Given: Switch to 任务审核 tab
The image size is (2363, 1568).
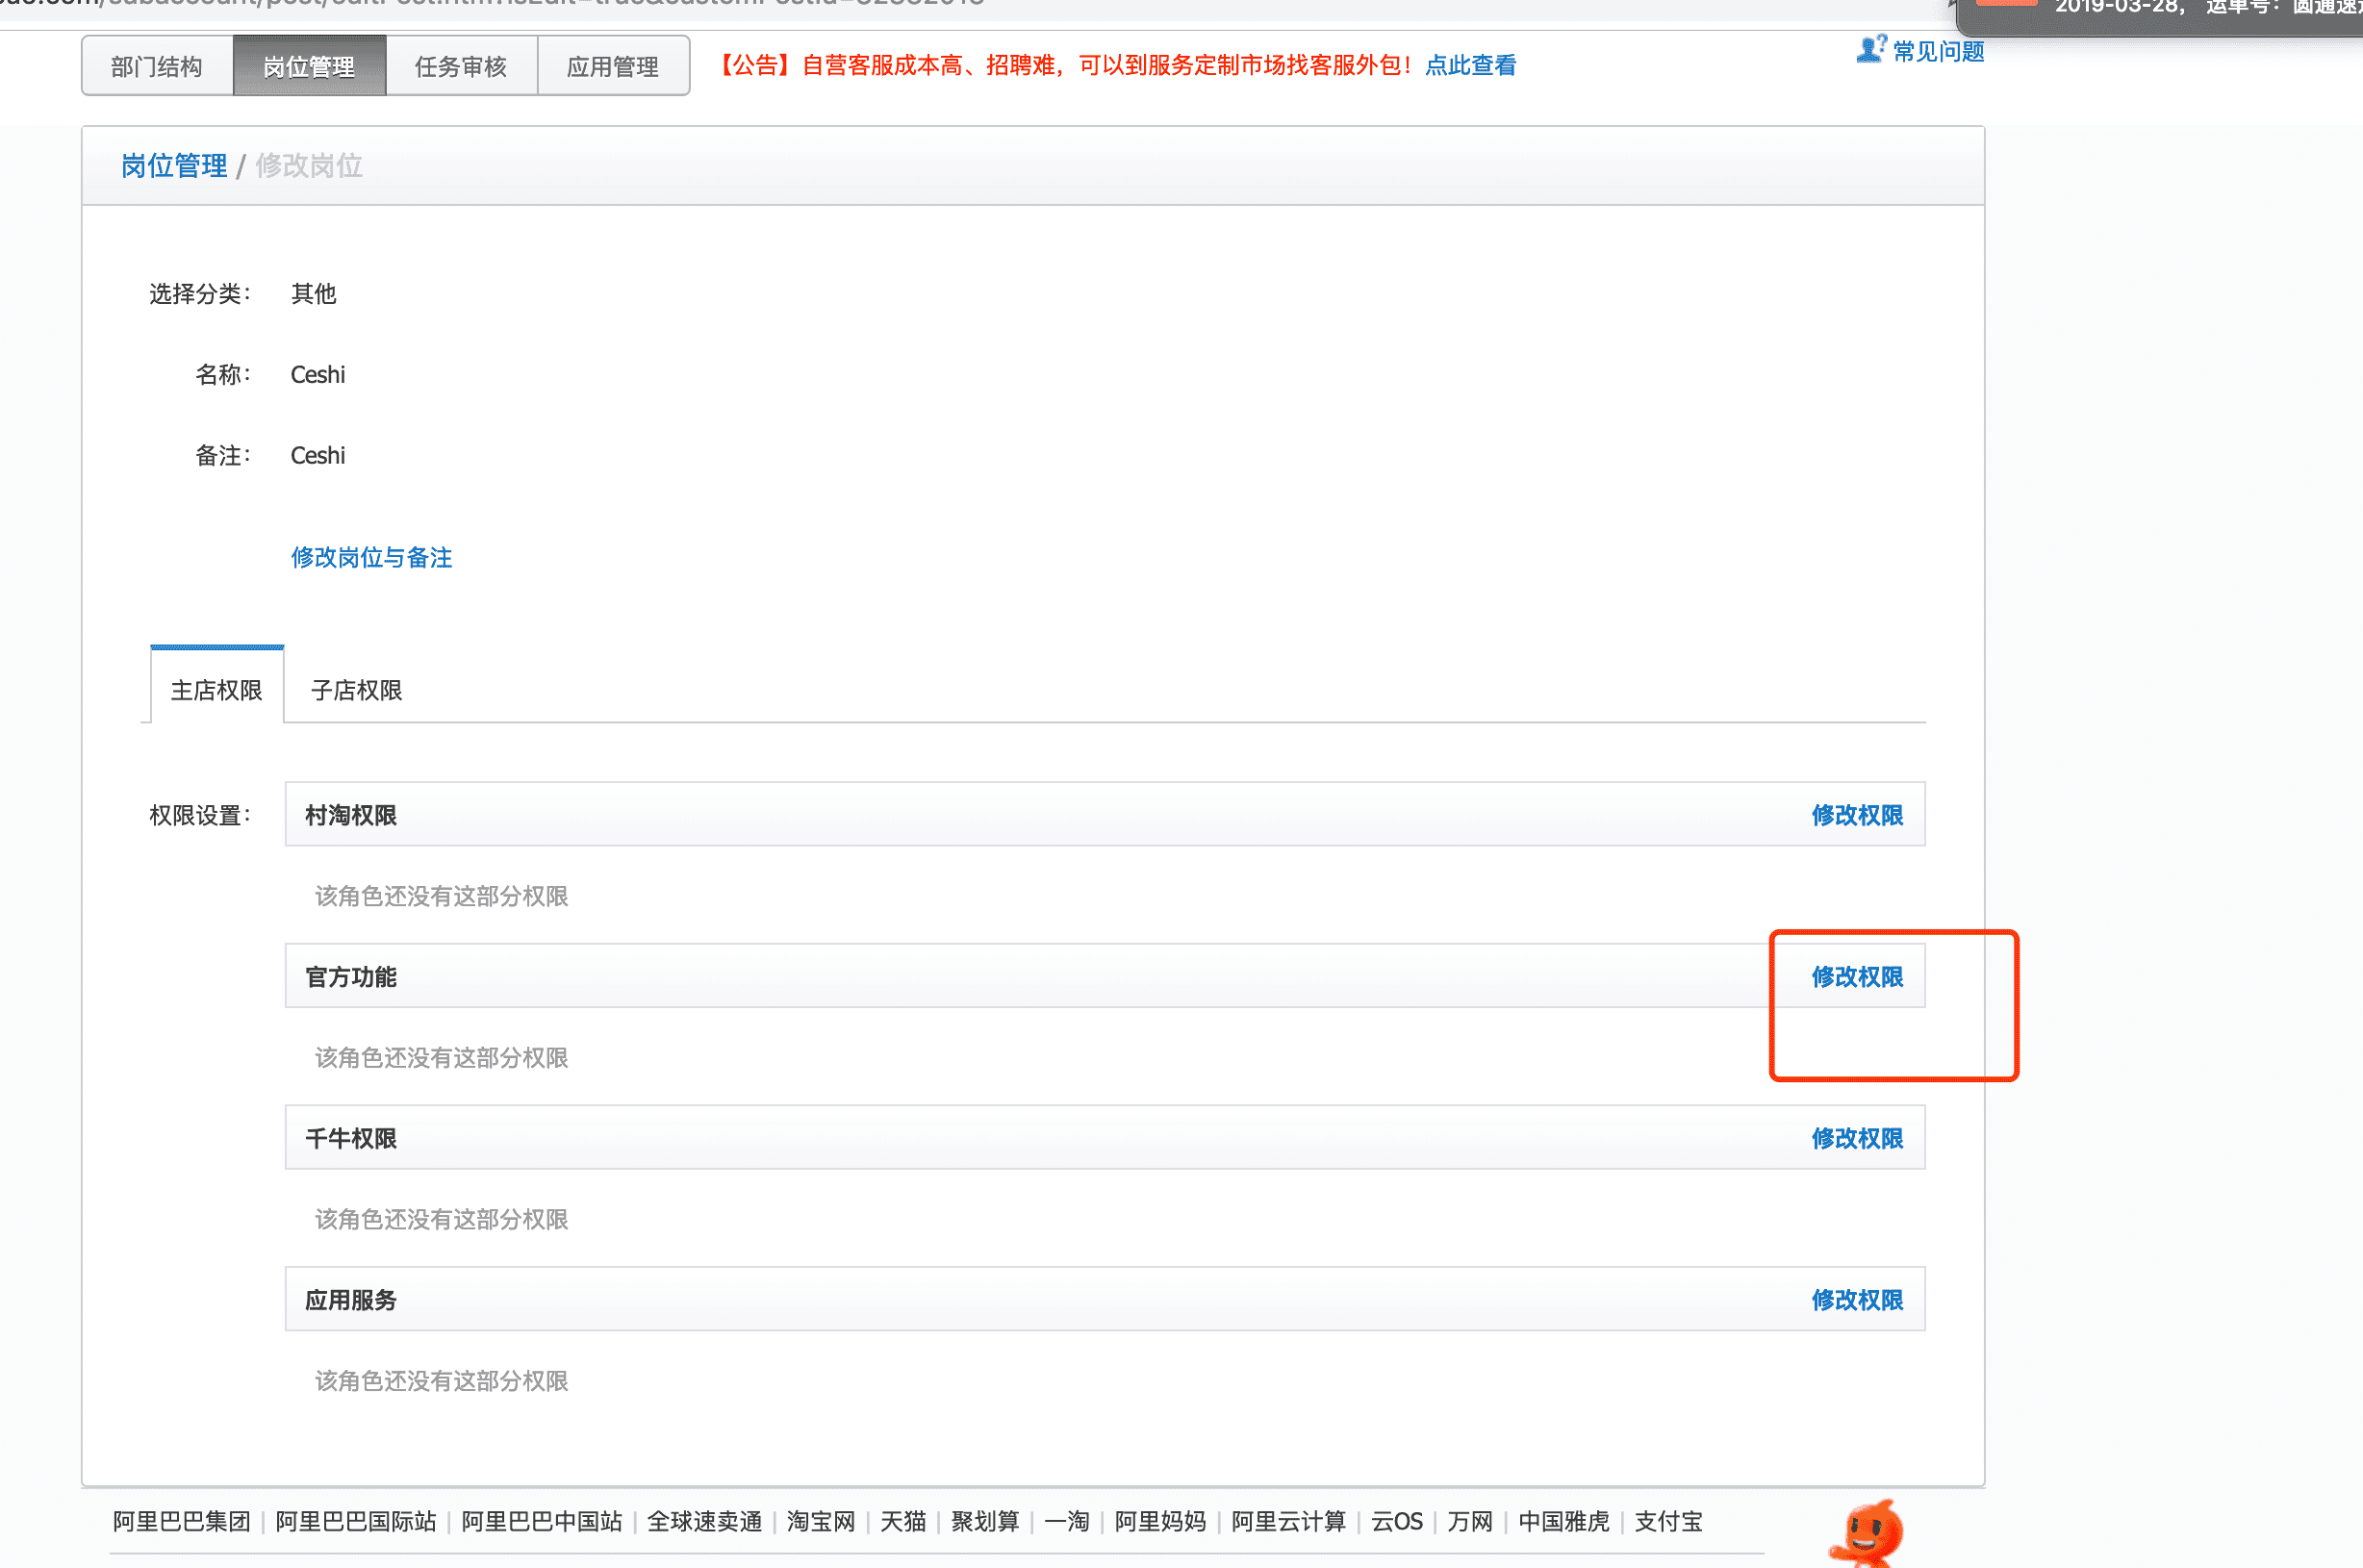Looking at the screenshot, I should [x=461, y=66].
